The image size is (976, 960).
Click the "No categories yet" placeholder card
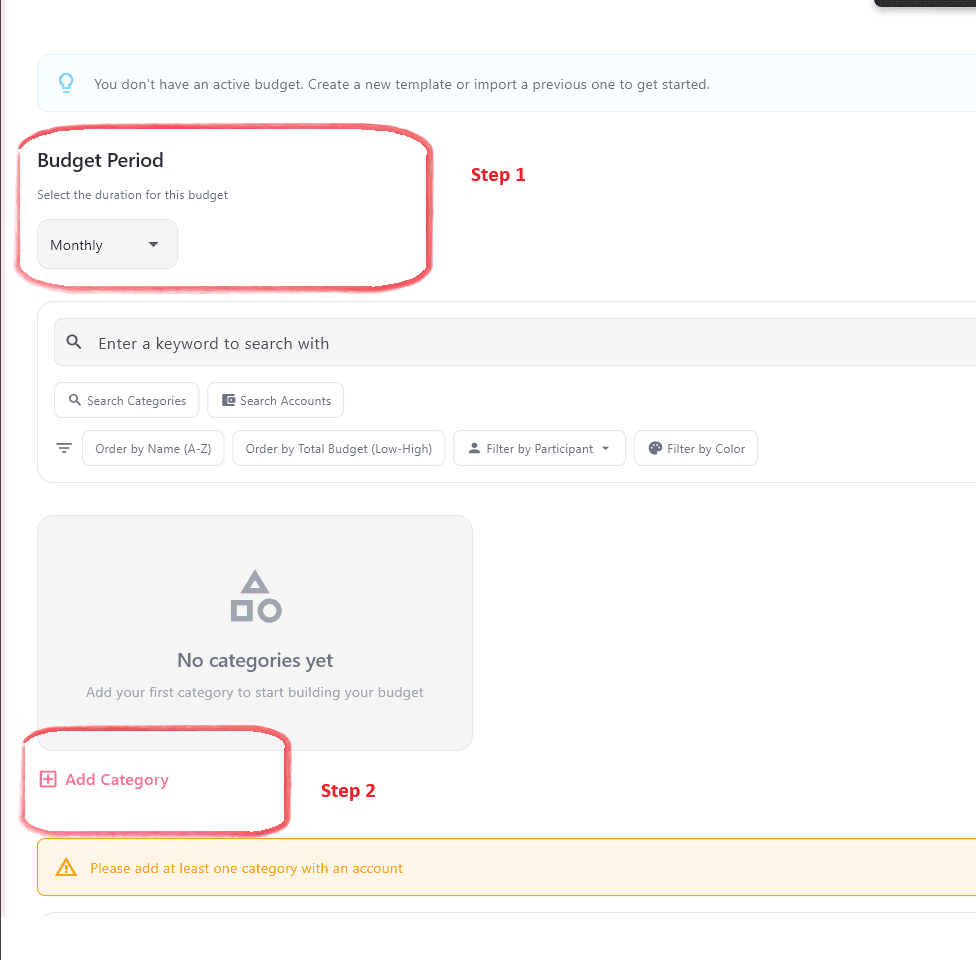click(255, 660)
